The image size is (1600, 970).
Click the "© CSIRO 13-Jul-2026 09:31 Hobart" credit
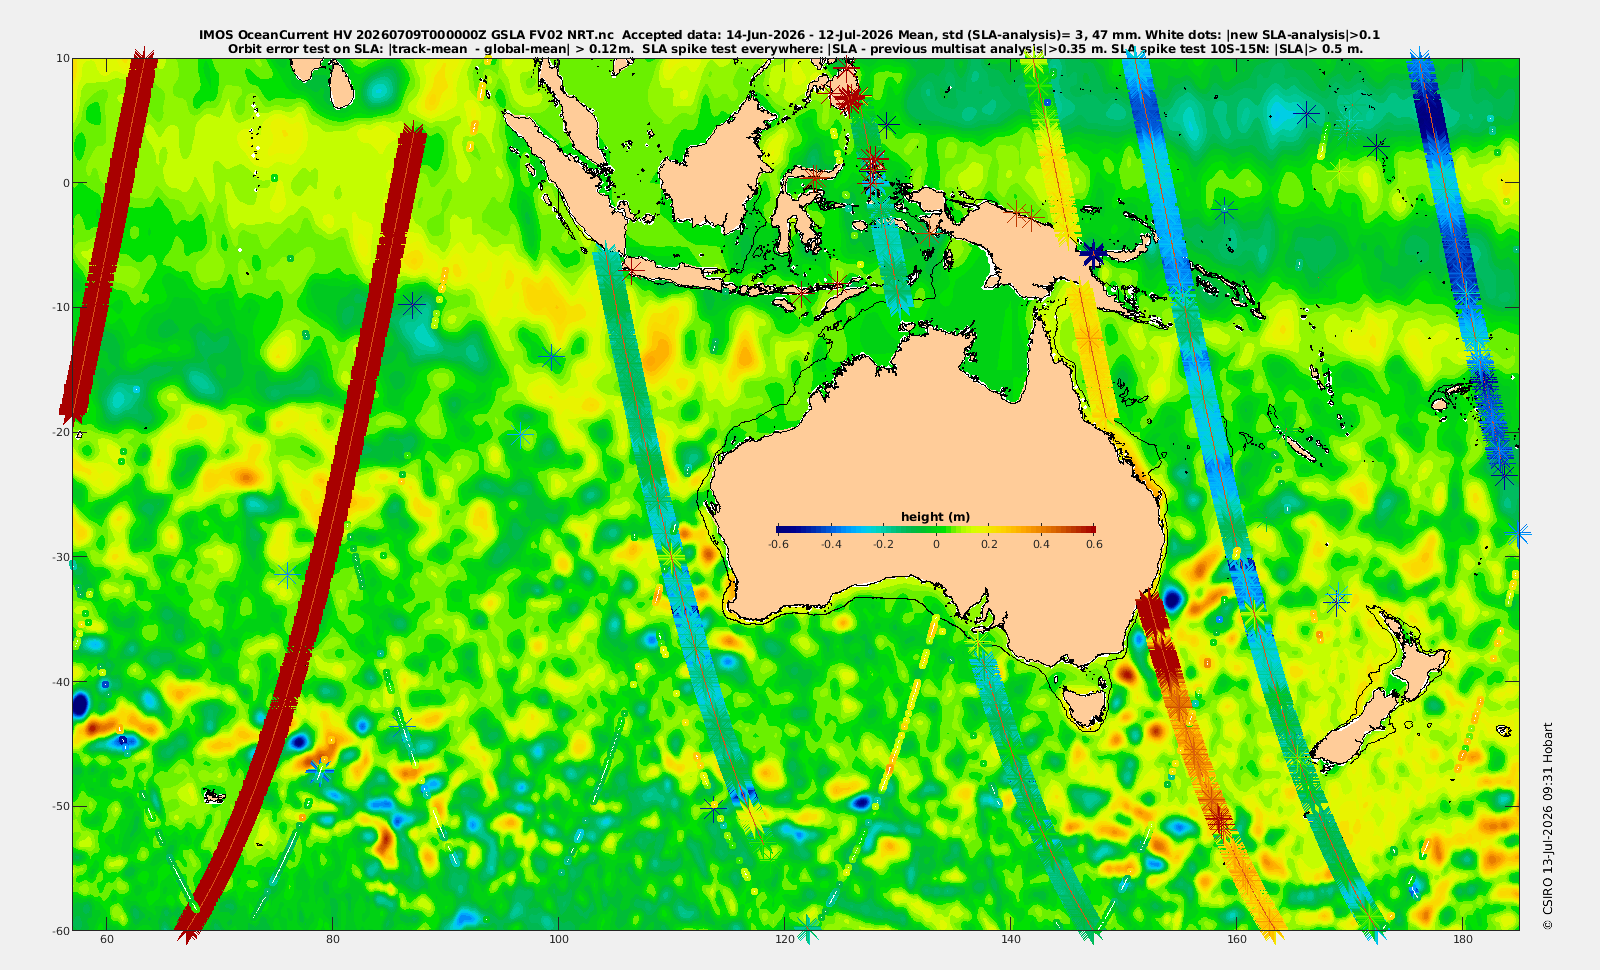(x=1548, y=826)
